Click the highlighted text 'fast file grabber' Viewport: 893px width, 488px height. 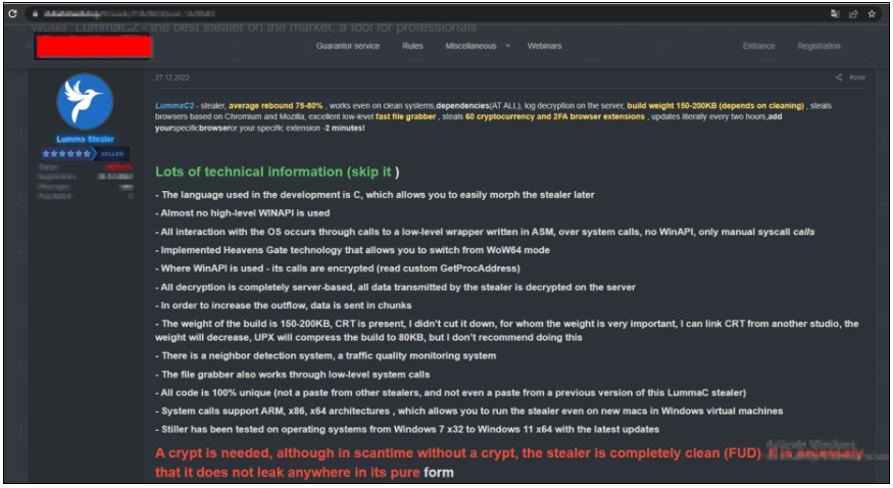click(405, 117)
